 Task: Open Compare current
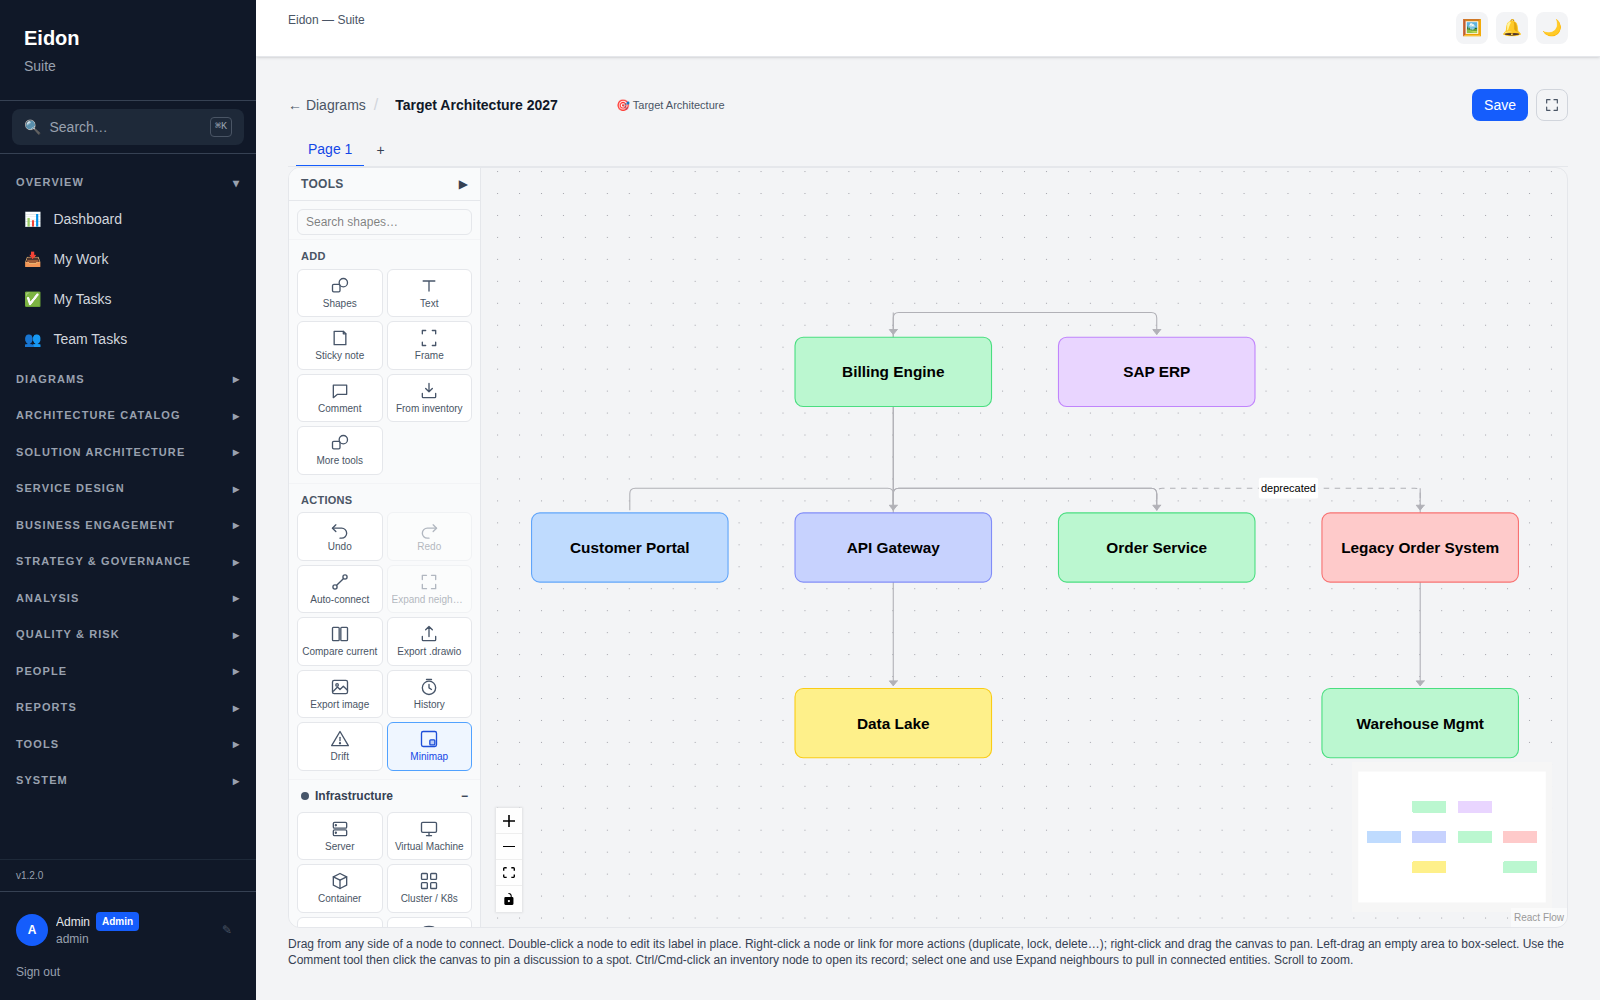[x=340, y=641]
